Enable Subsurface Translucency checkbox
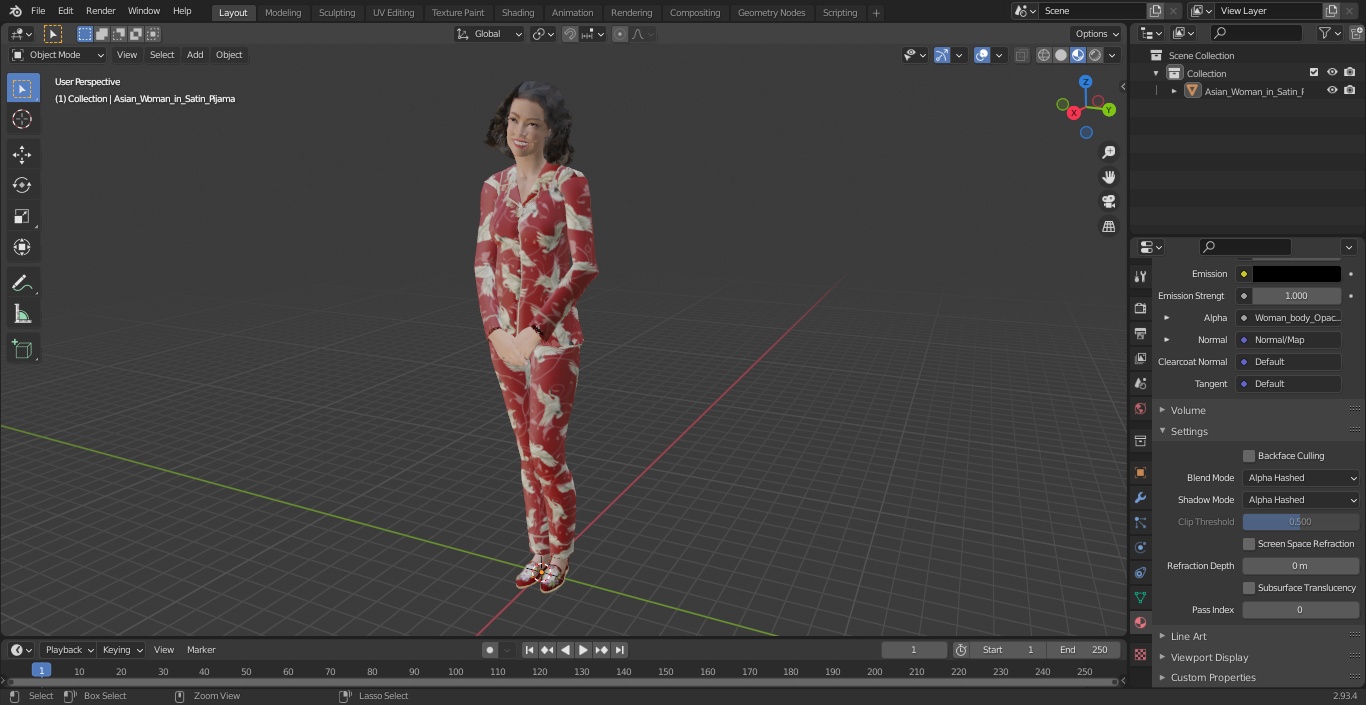Screen dimensions: 1366x705 (x=1249, y=588)
